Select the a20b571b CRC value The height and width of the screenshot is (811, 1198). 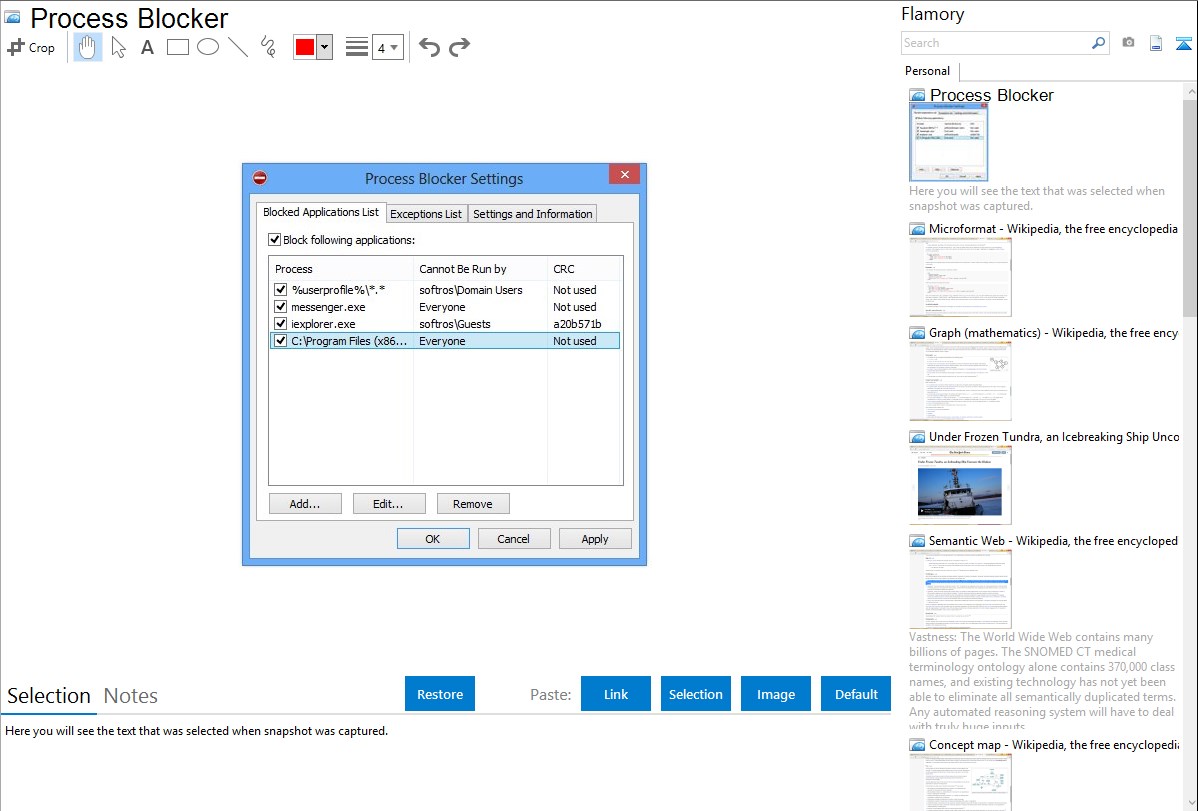tap(577, 324)
